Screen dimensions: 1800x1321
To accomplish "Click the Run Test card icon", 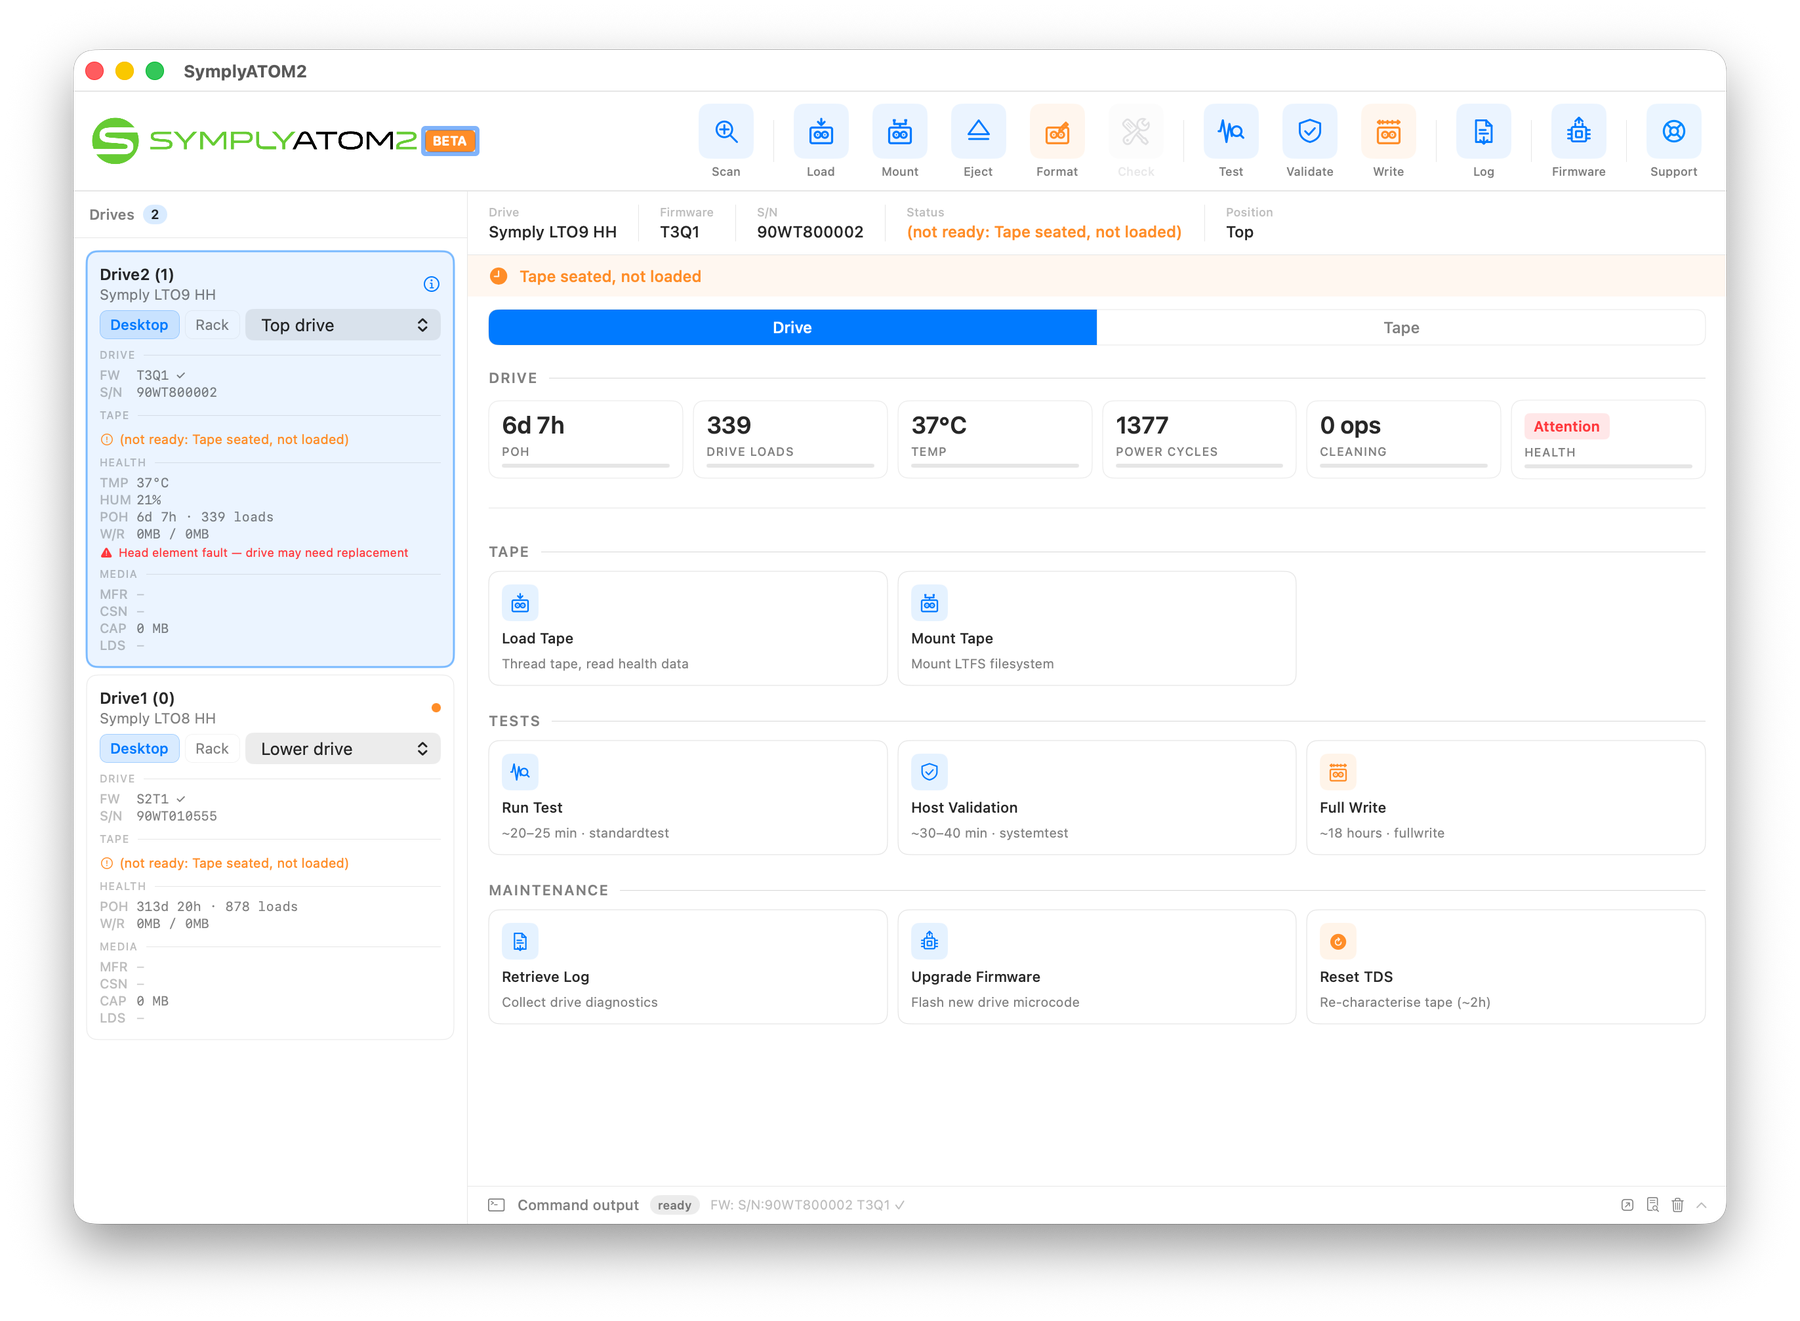I will (x=520, y=772).
